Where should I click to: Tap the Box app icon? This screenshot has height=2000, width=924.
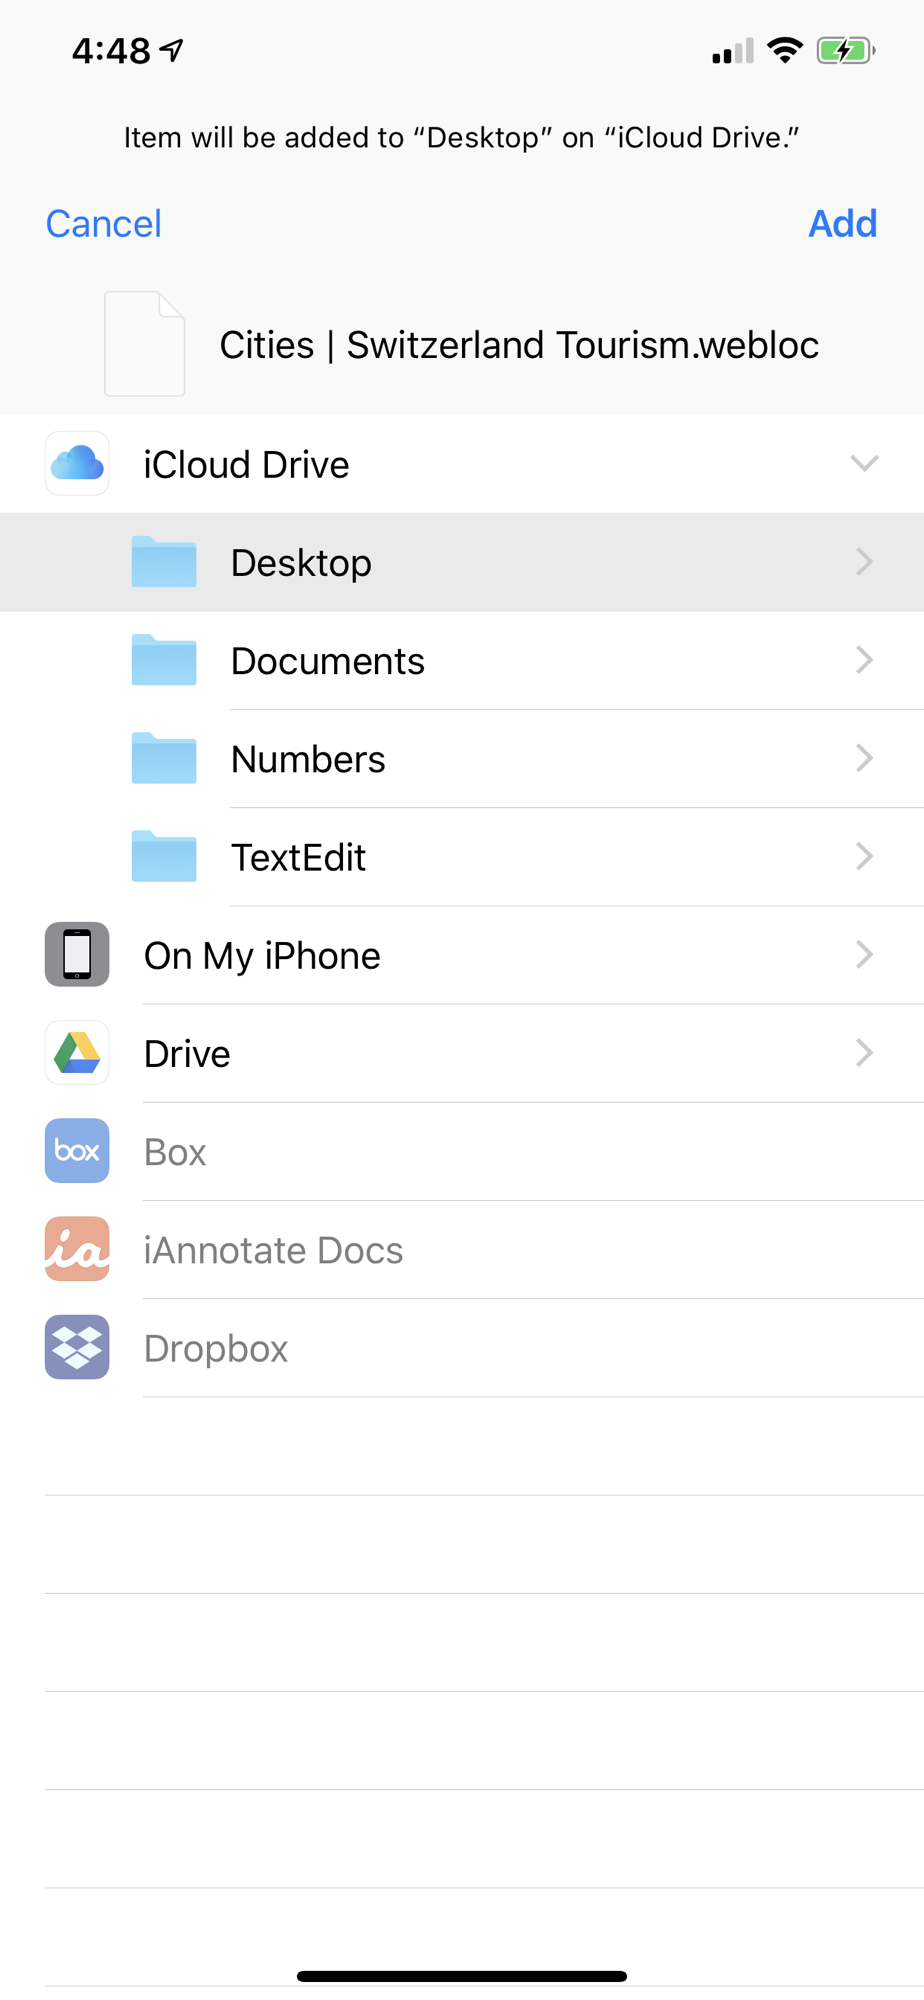click(77, 1150)
